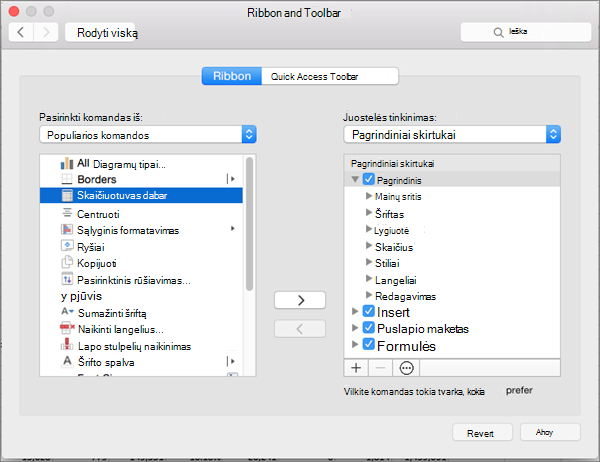Uncheck the Puslapio maketas checkbox
Screen dimensions: 600x462
[368, 327]
